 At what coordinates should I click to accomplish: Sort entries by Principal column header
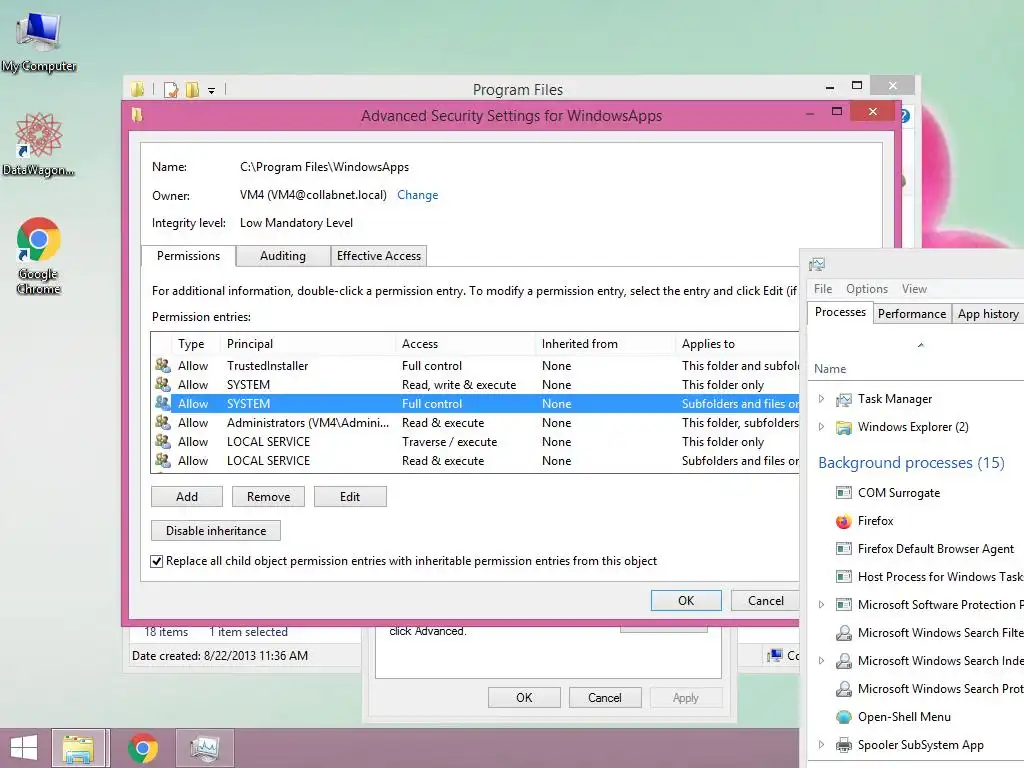308,344
